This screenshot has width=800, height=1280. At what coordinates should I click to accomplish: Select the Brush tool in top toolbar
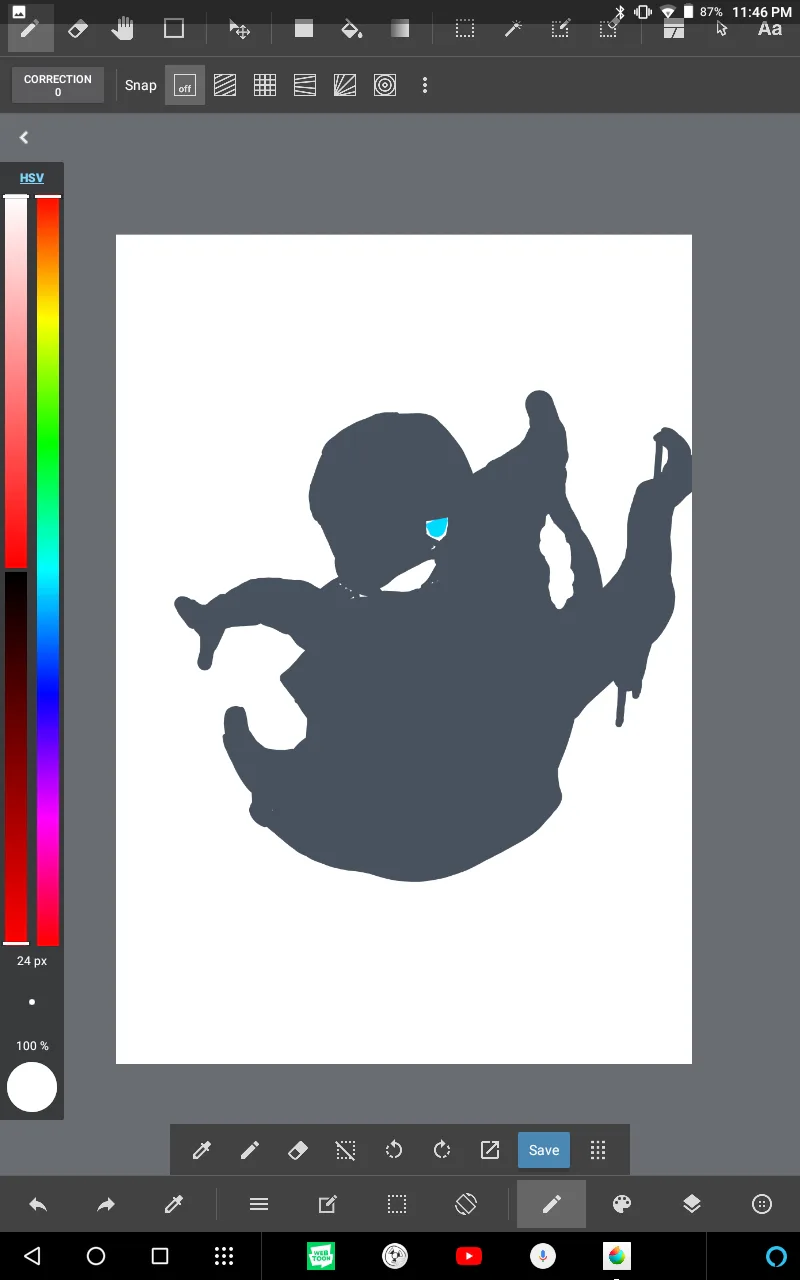29,29
